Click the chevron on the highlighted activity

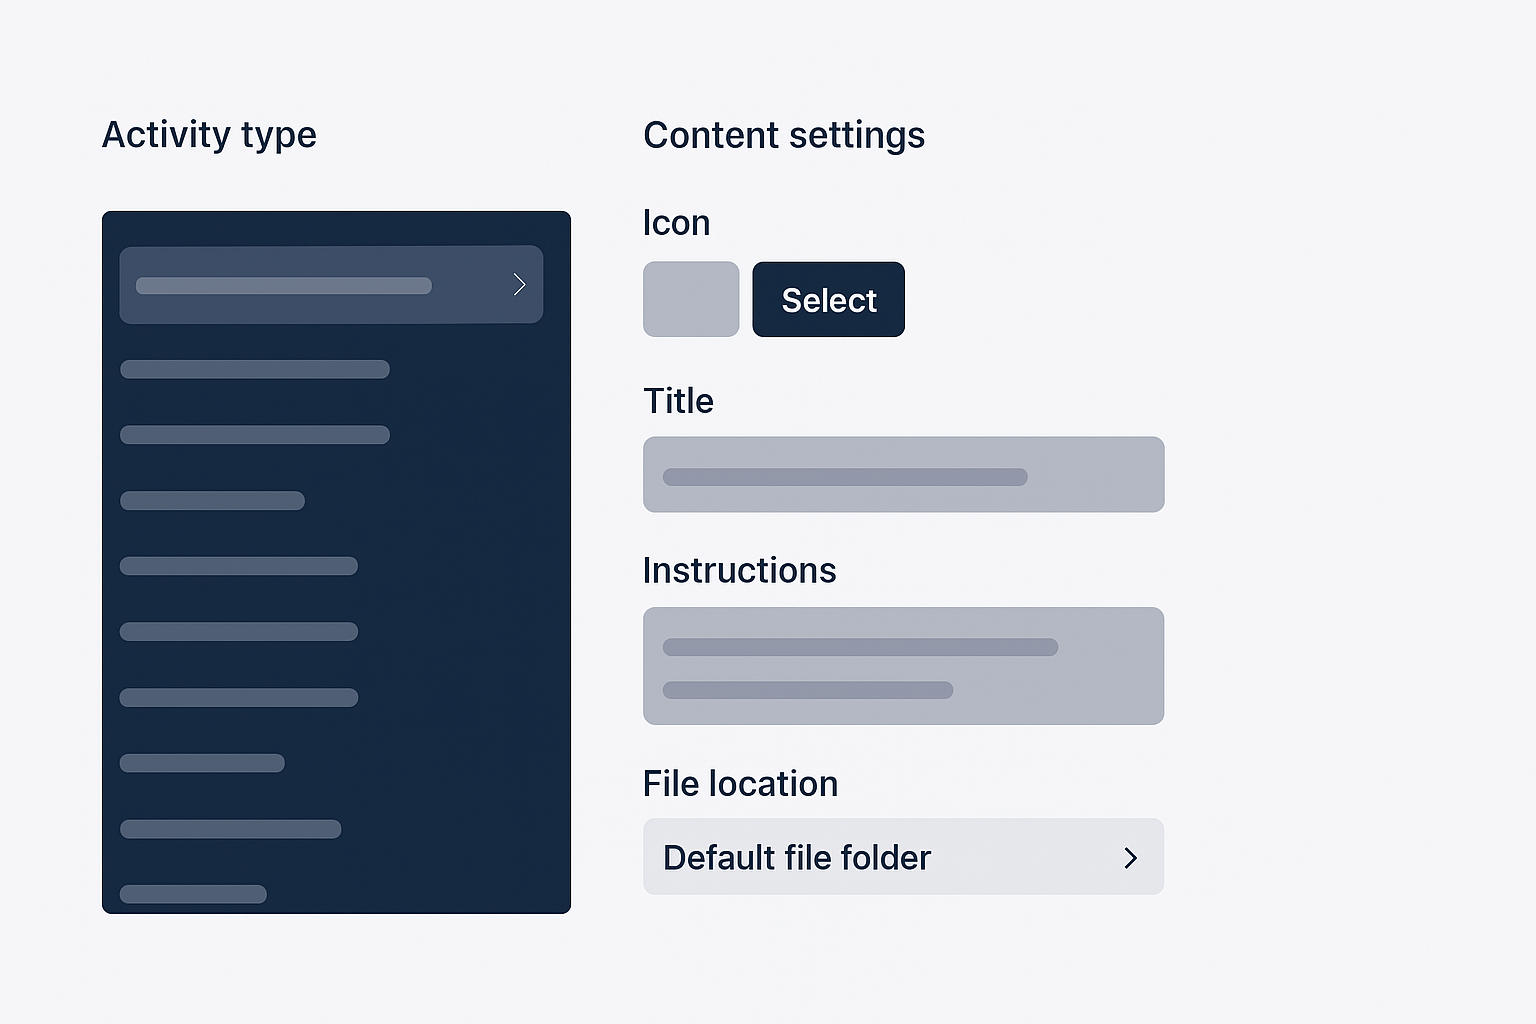pos(519,284)
